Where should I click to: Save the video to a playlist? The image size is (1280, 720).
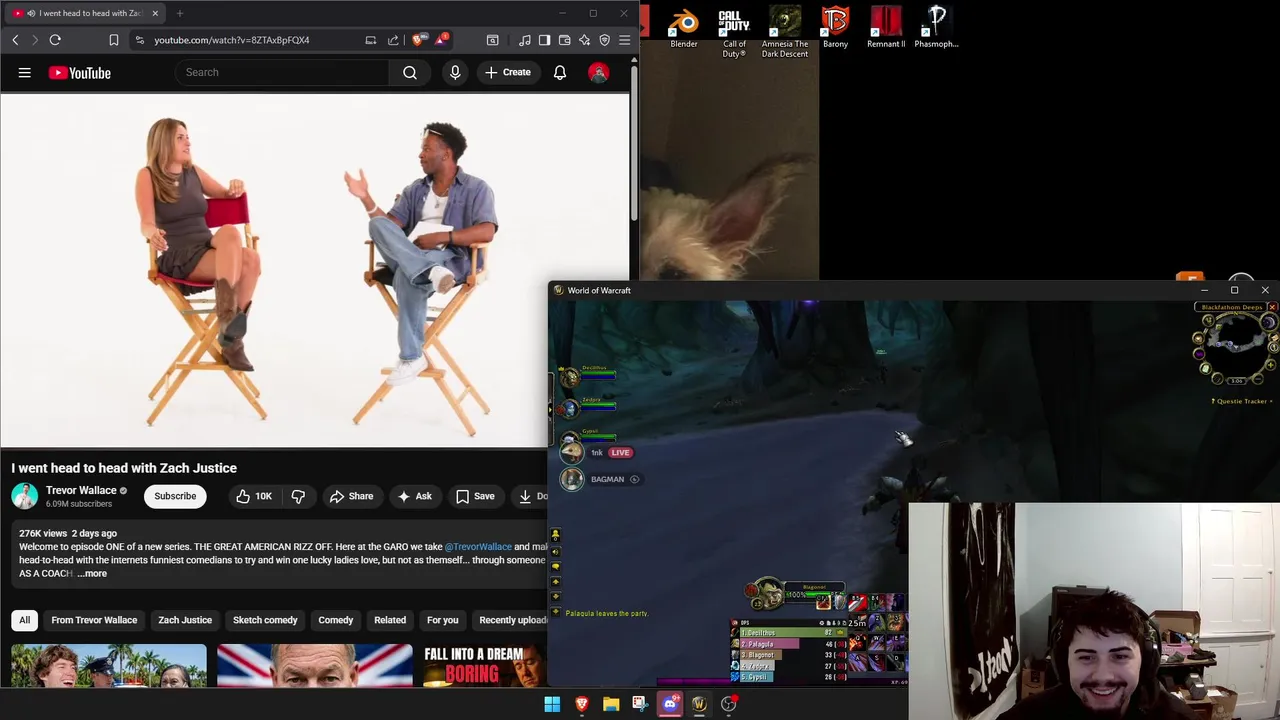click(476, 496)
